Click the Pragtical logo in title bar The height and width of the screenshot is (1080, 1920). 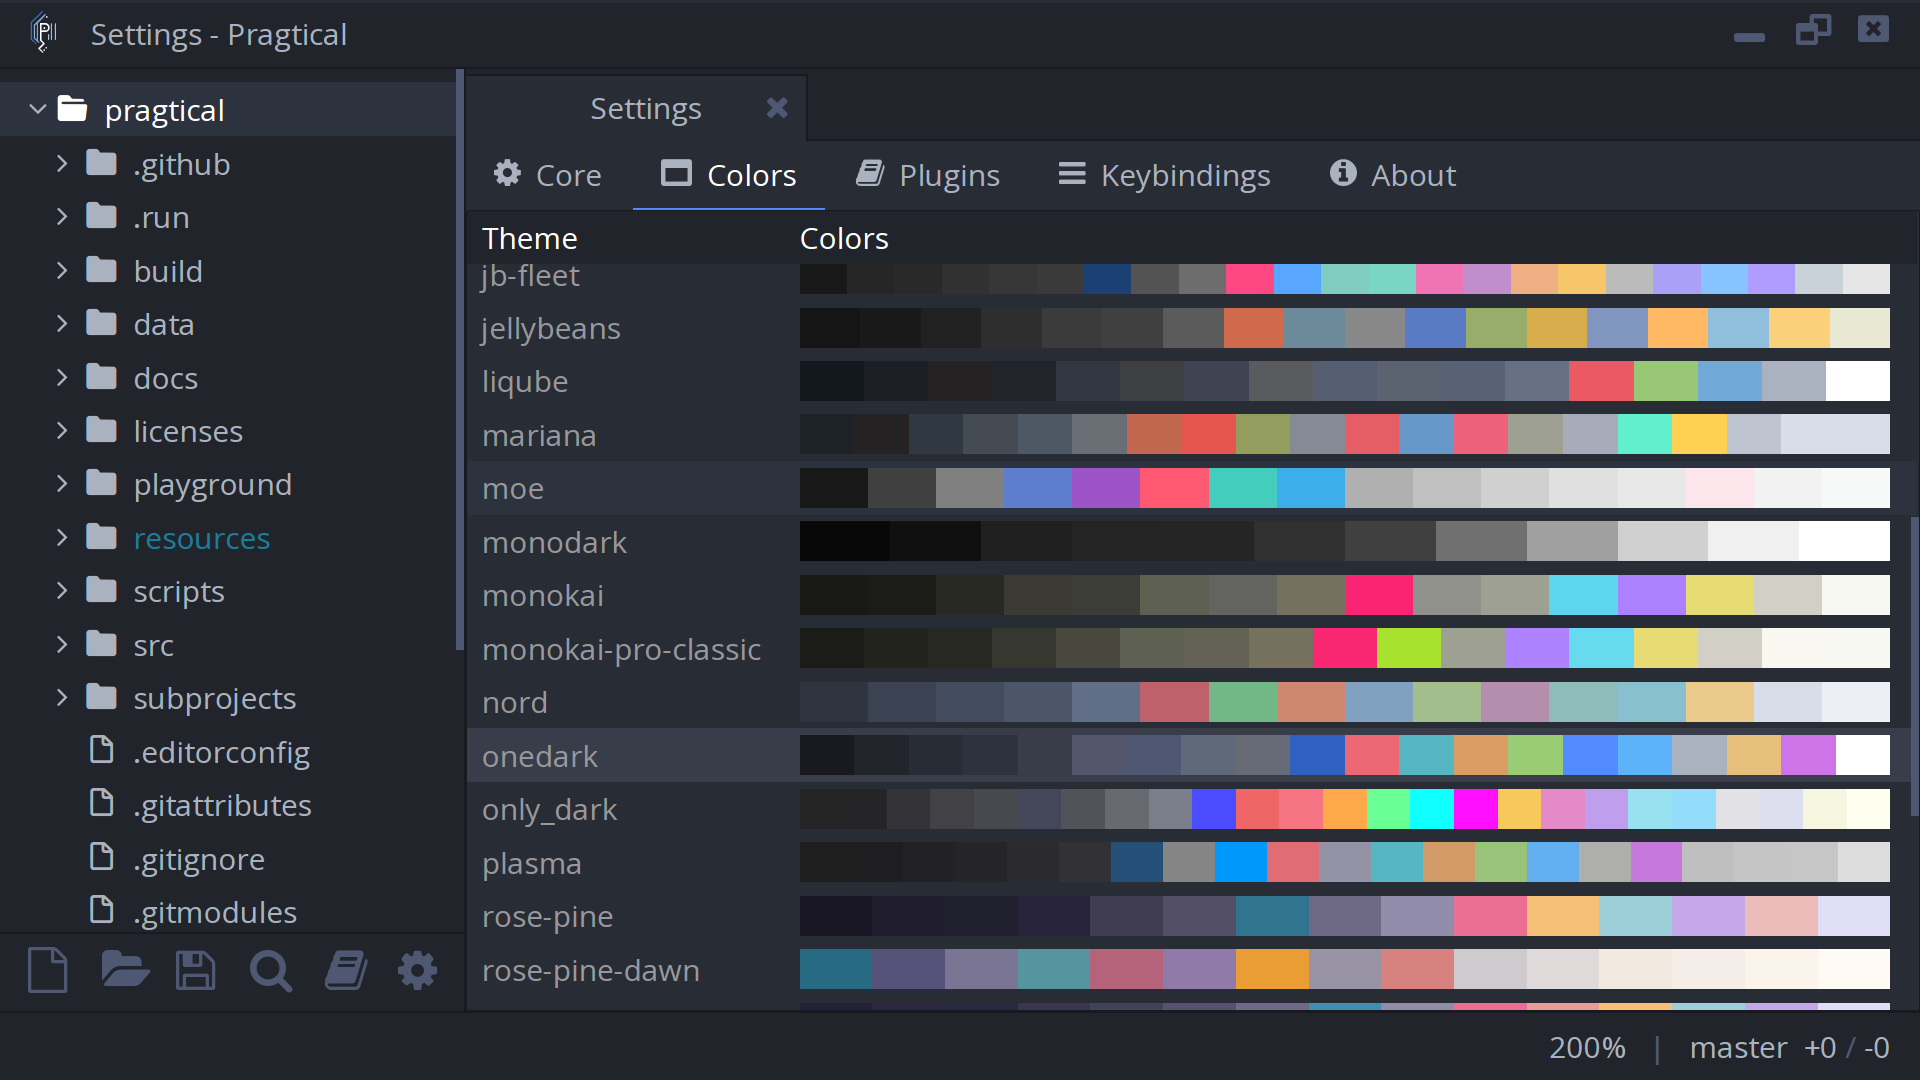point(43,33)
